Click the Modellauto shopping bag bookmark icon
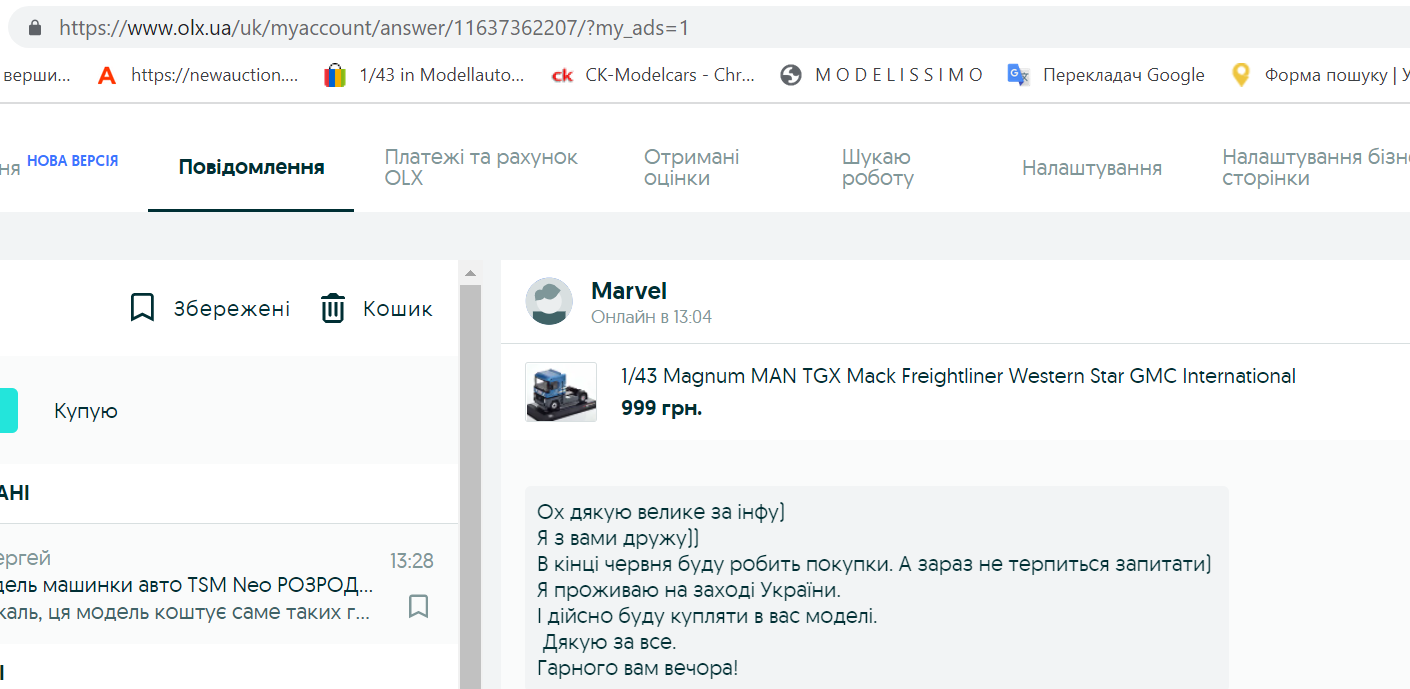Image resolution: width=1410 pixels, height=689 pixels. coord(335,75)
